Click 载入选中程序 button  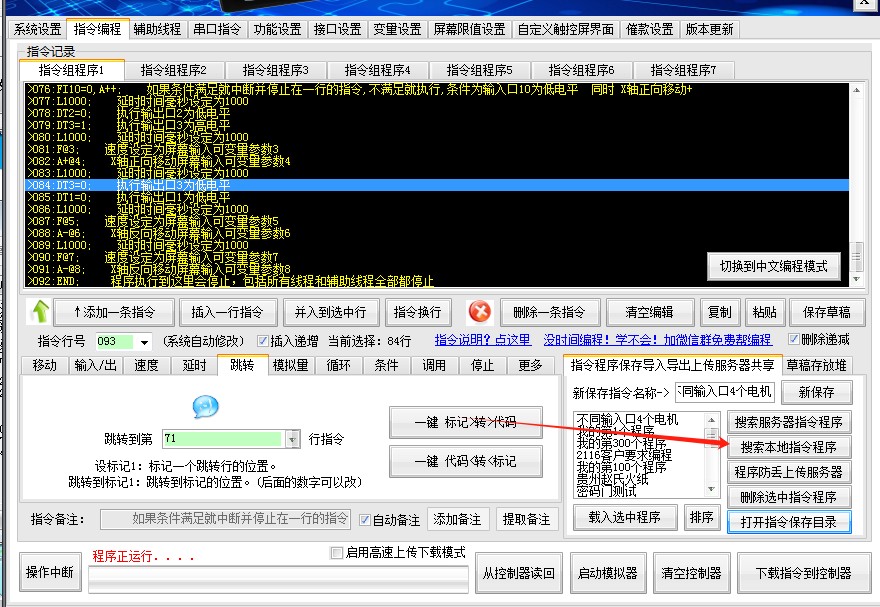point(625,517)
